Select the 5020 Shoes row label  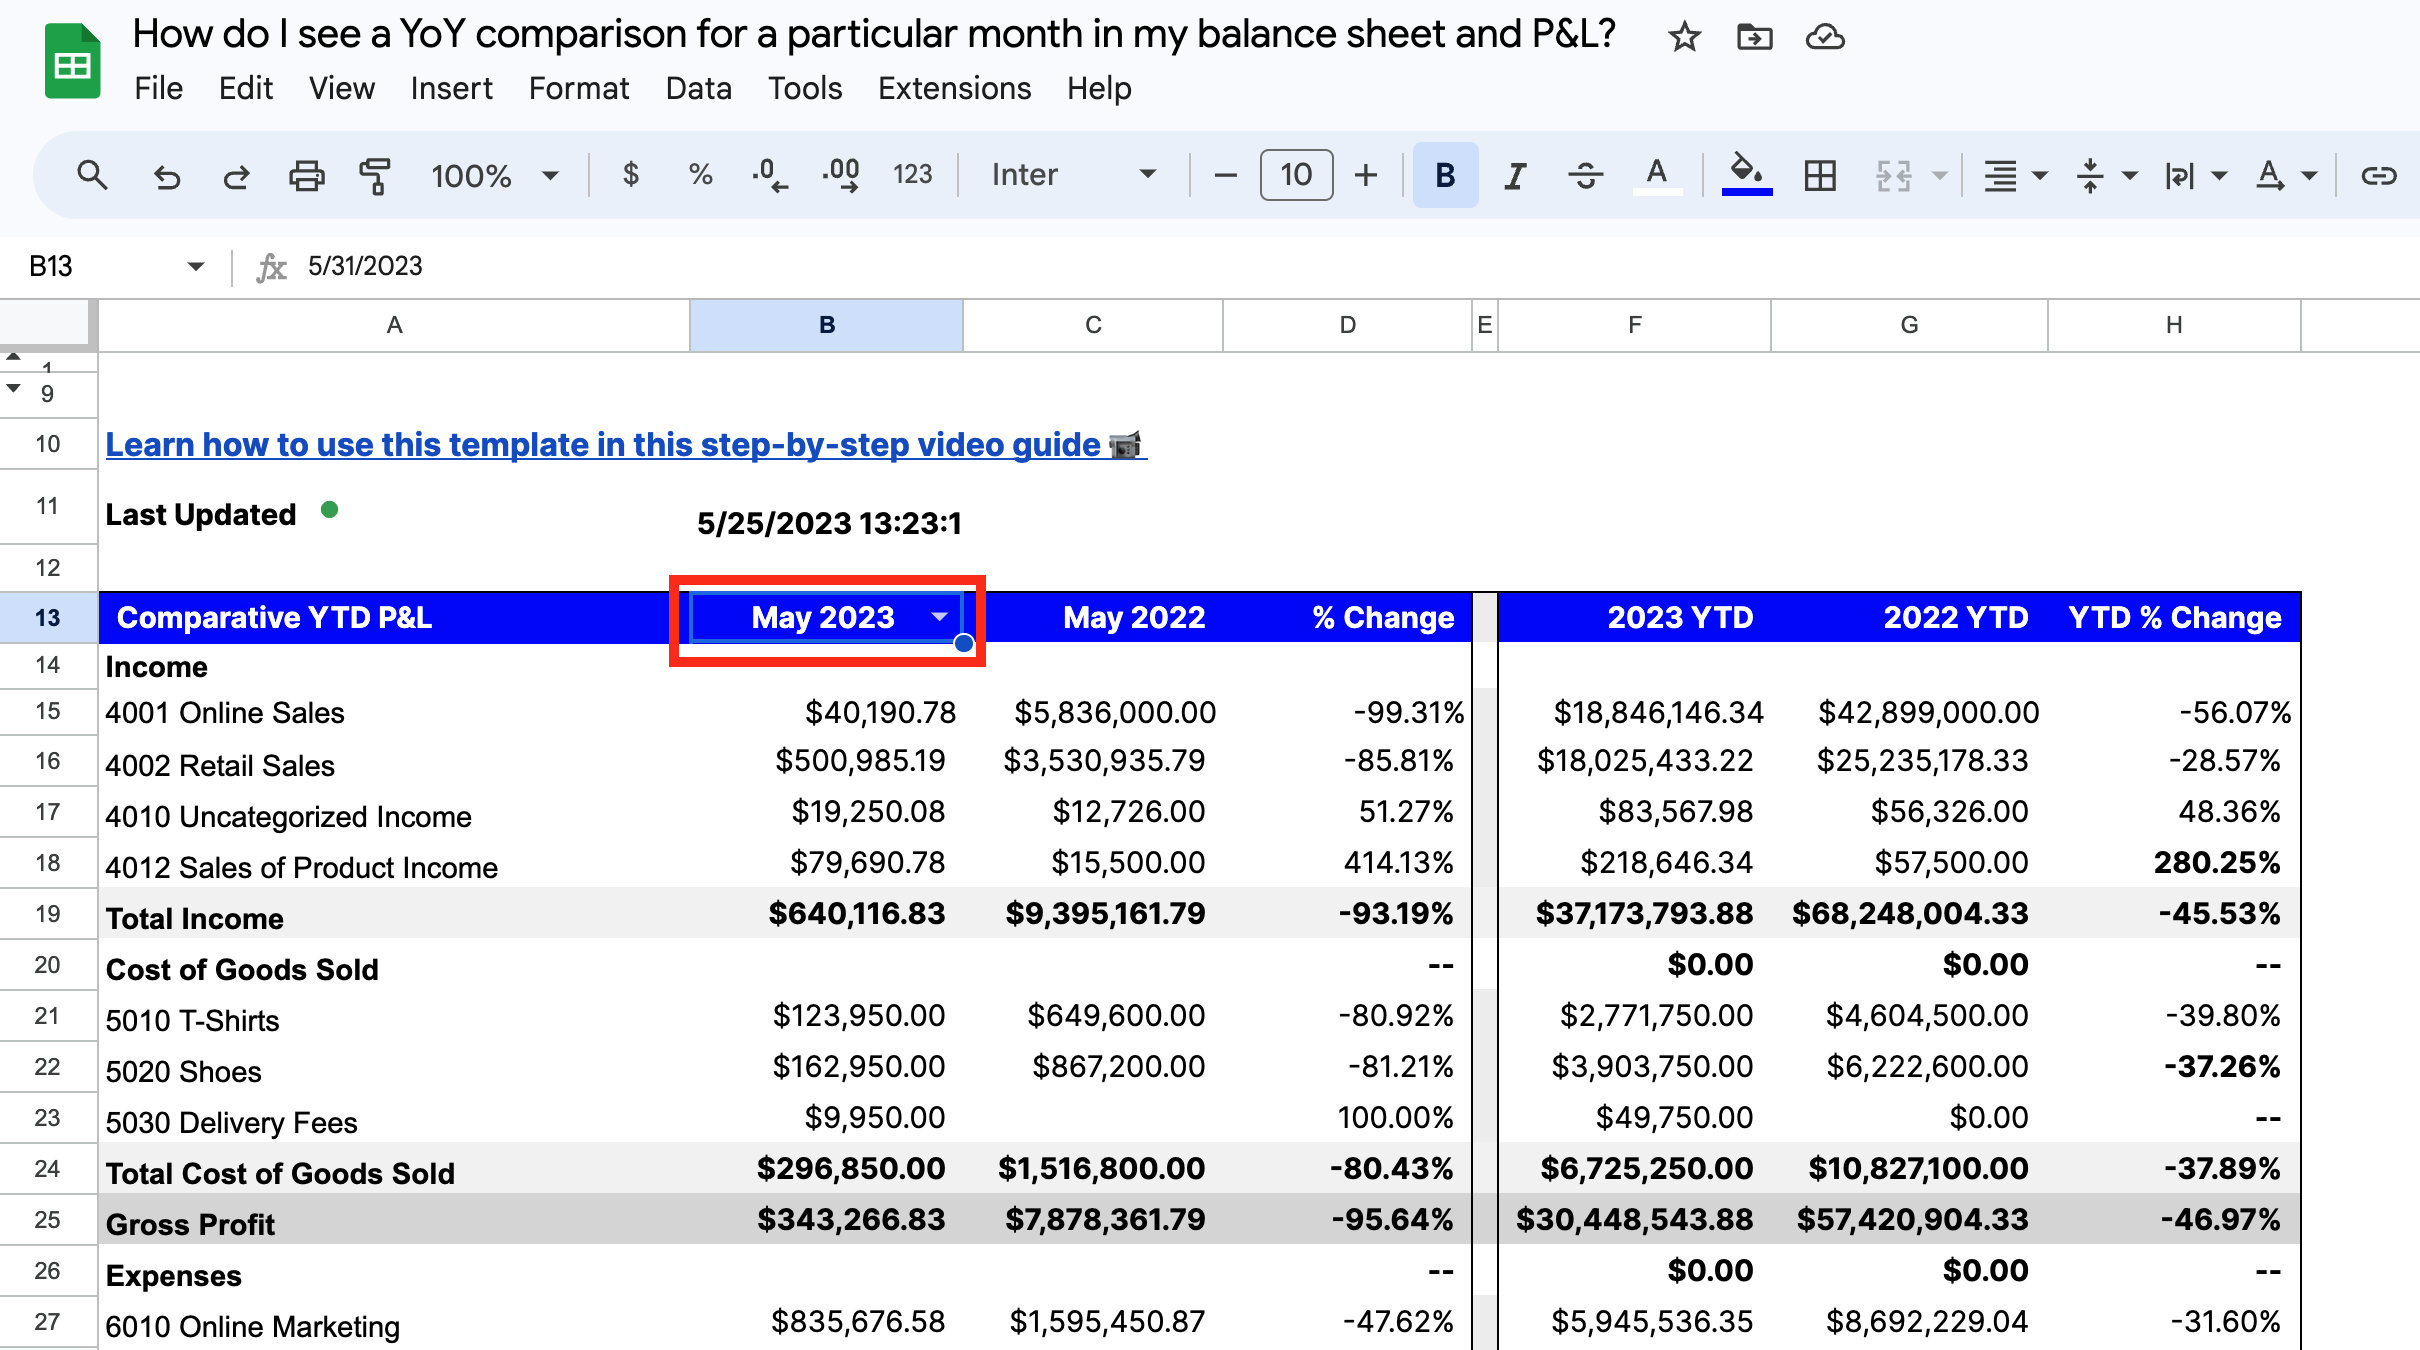(x=184, y=1072)
